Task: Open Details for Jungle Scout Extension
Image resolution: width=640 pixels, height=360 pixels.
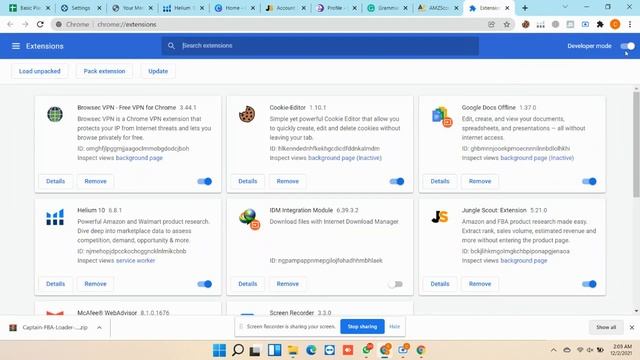Action: 440,284
